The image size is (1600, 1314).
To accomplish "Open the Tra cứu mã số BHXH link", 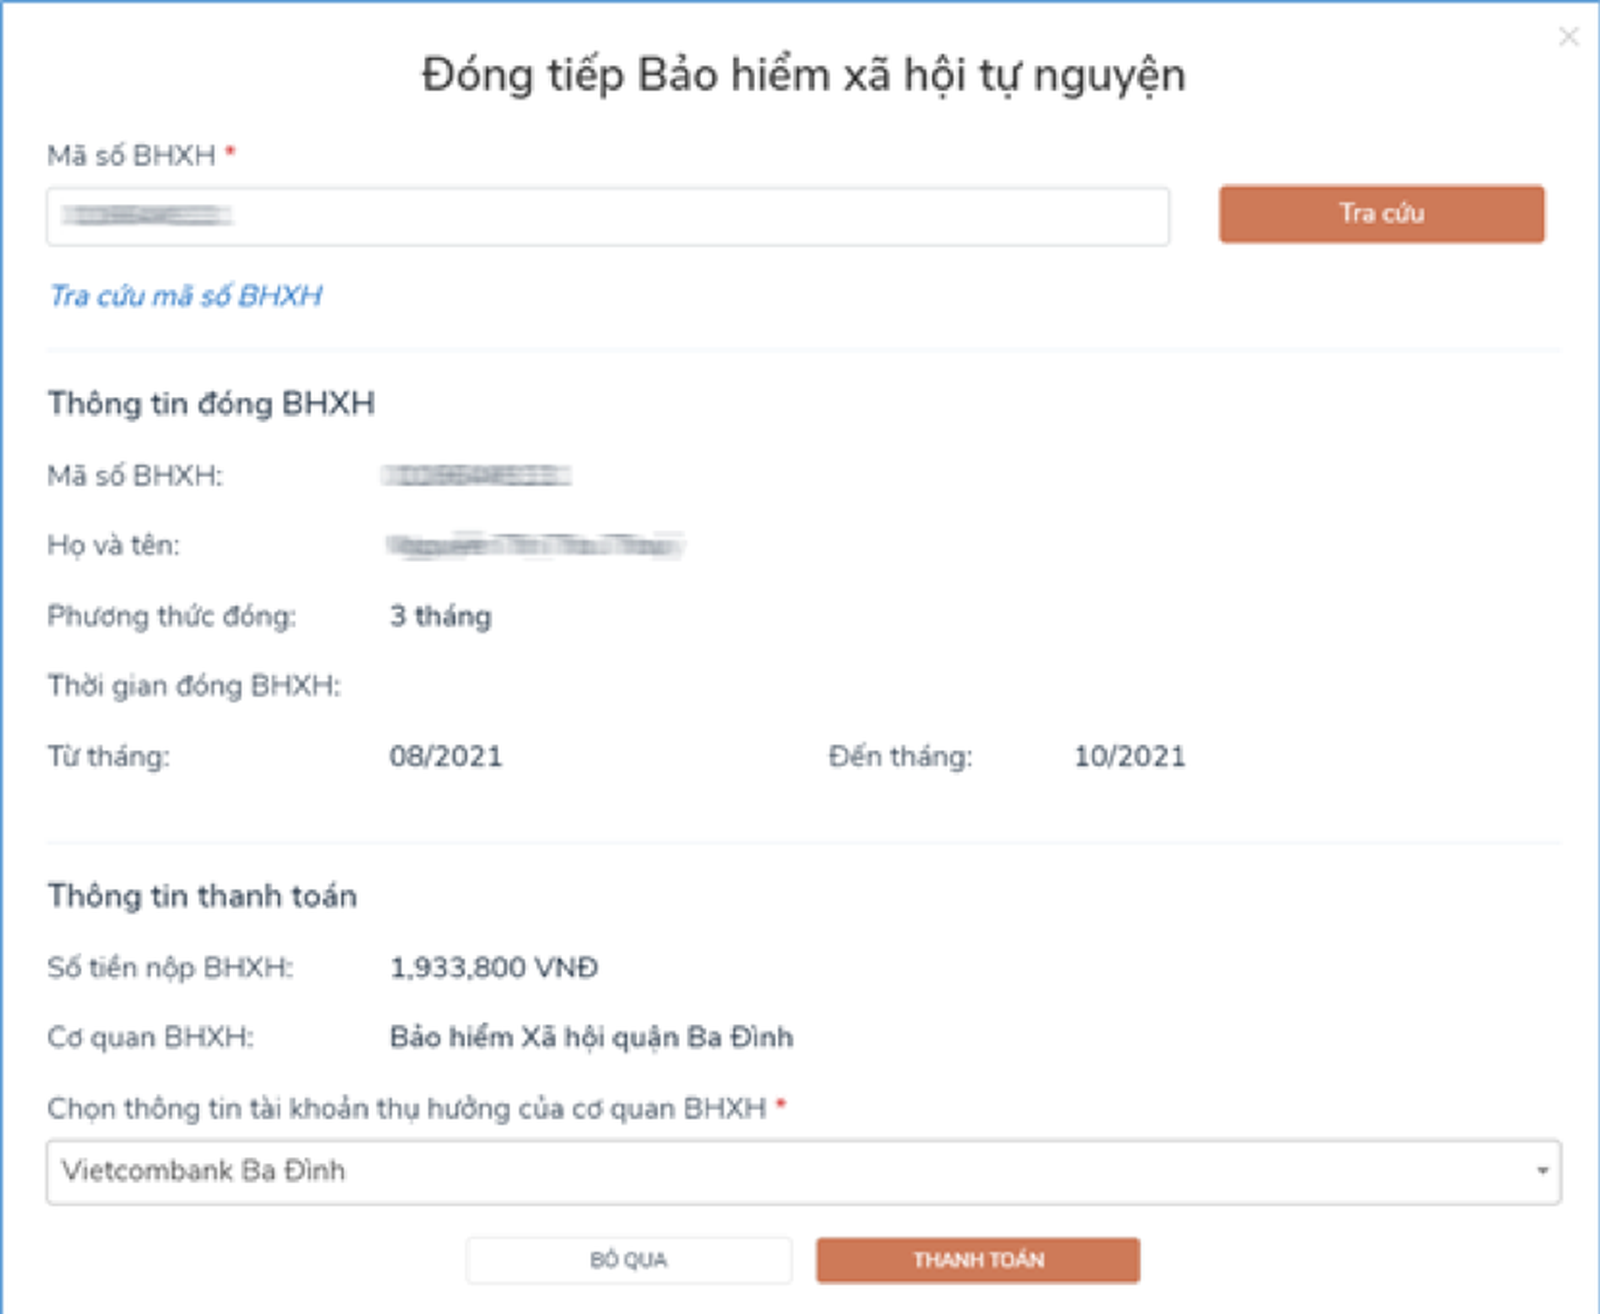I will tap(186, 296).
